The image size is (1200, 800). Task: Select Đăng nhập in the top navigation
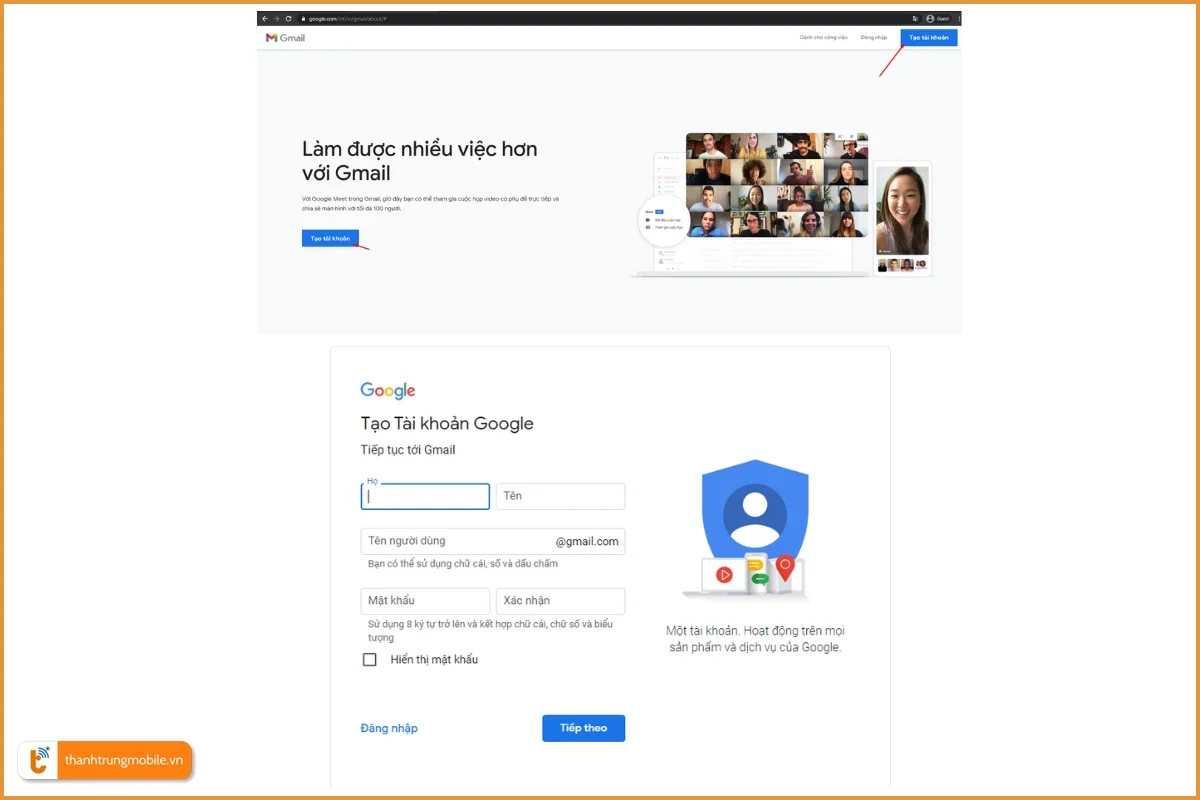click(874, 36)
